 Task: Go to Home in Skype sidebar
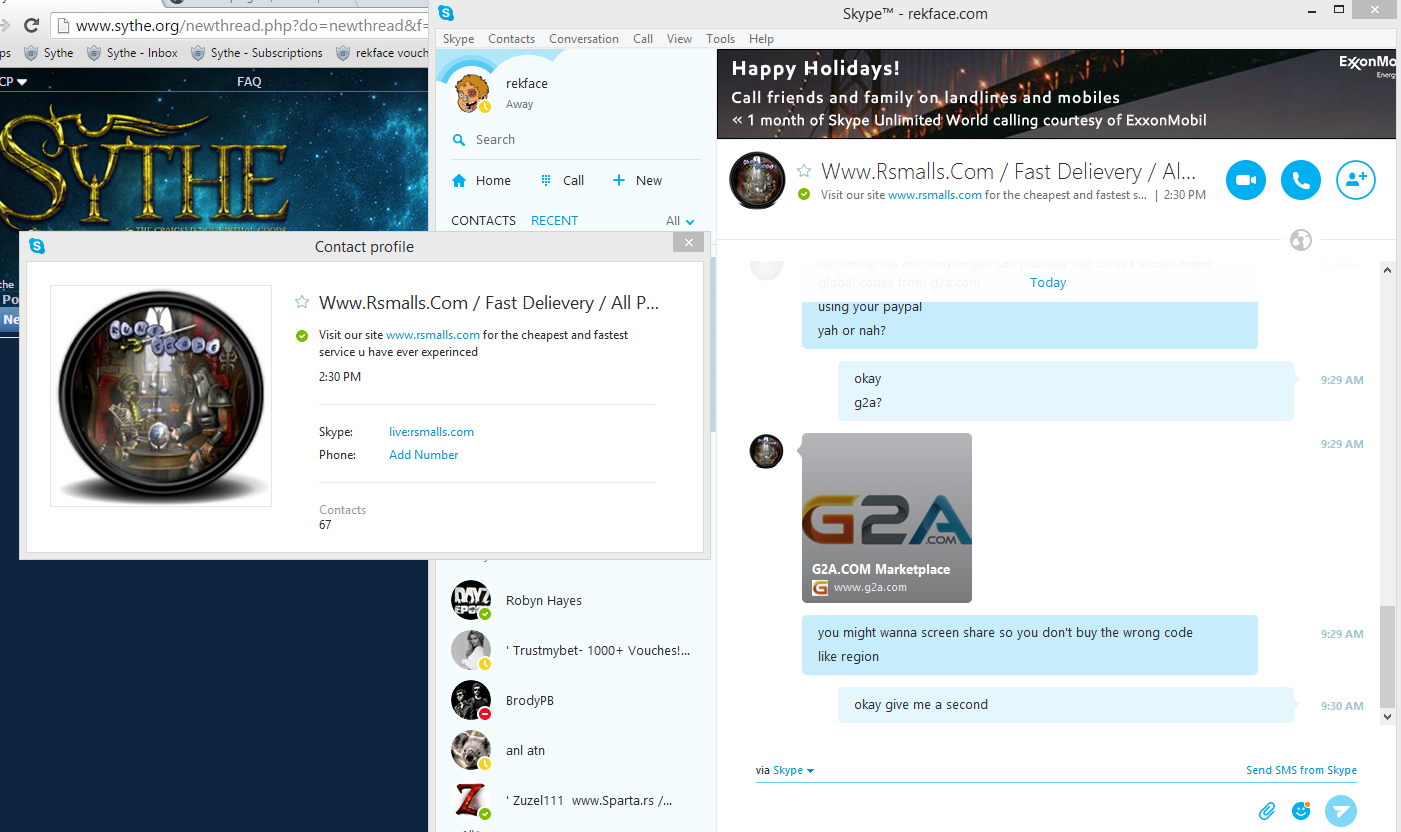click(481, 181)
